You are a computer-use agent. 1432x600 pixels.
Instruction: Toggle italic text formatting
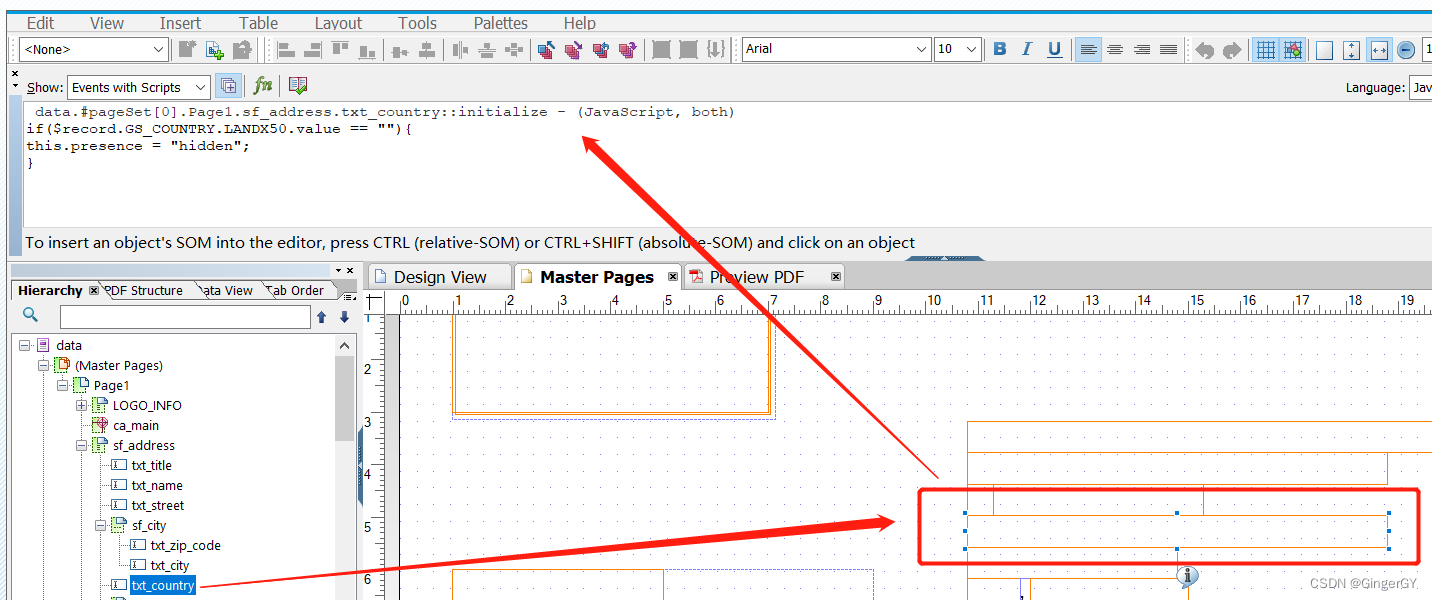(1027, 48)
